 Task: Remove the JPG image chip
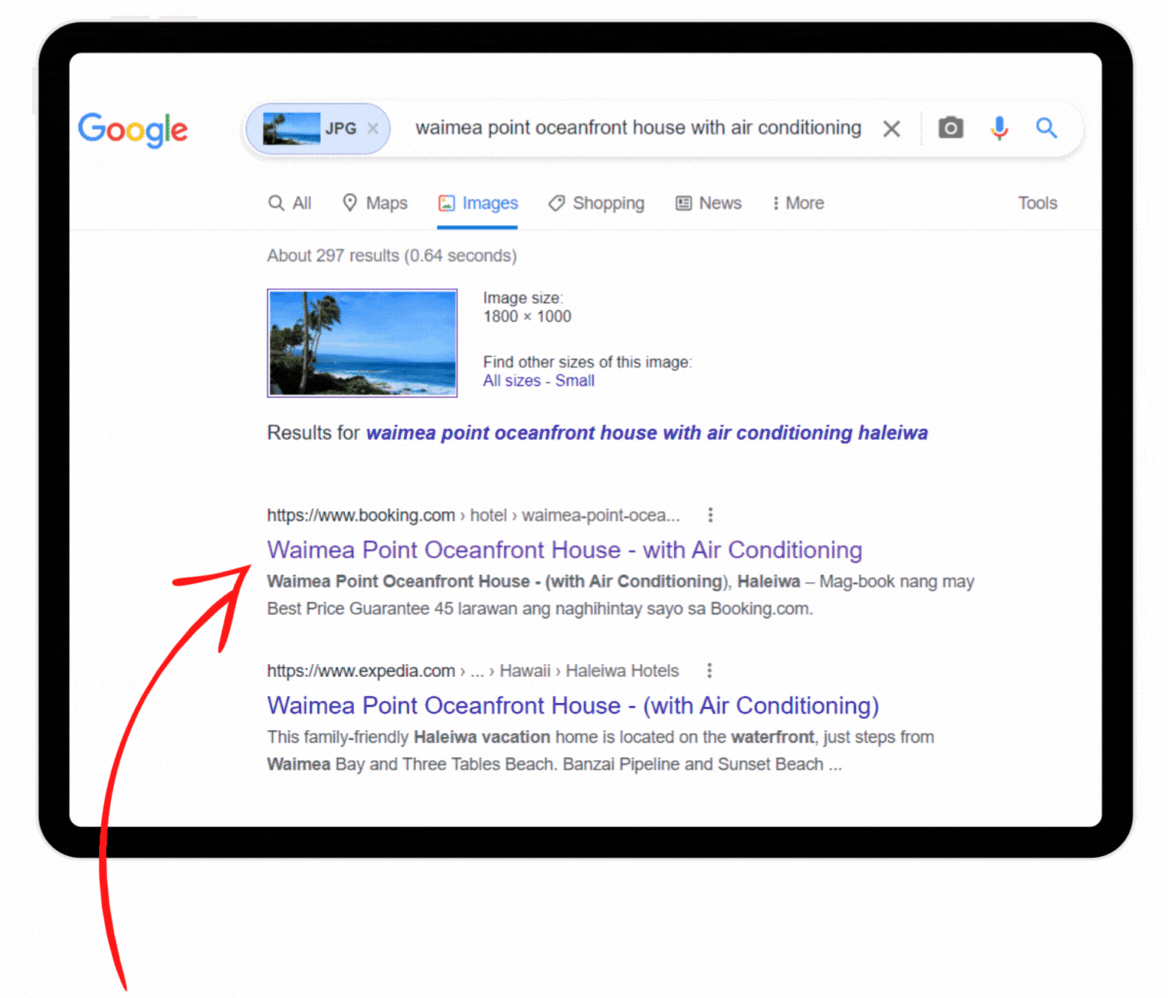pyautogui.click(x=372, y=128)
